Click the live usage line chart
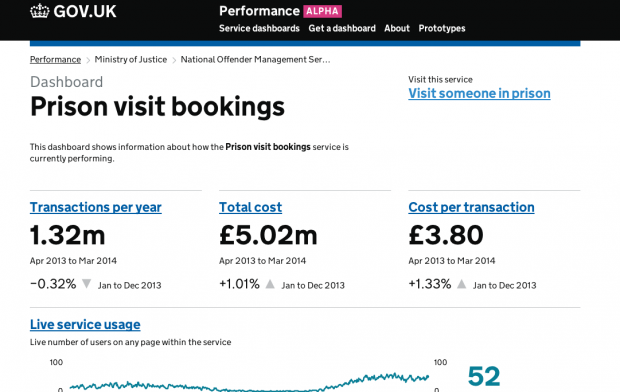This screenshot has height=392, width=620. pos(249,382)
